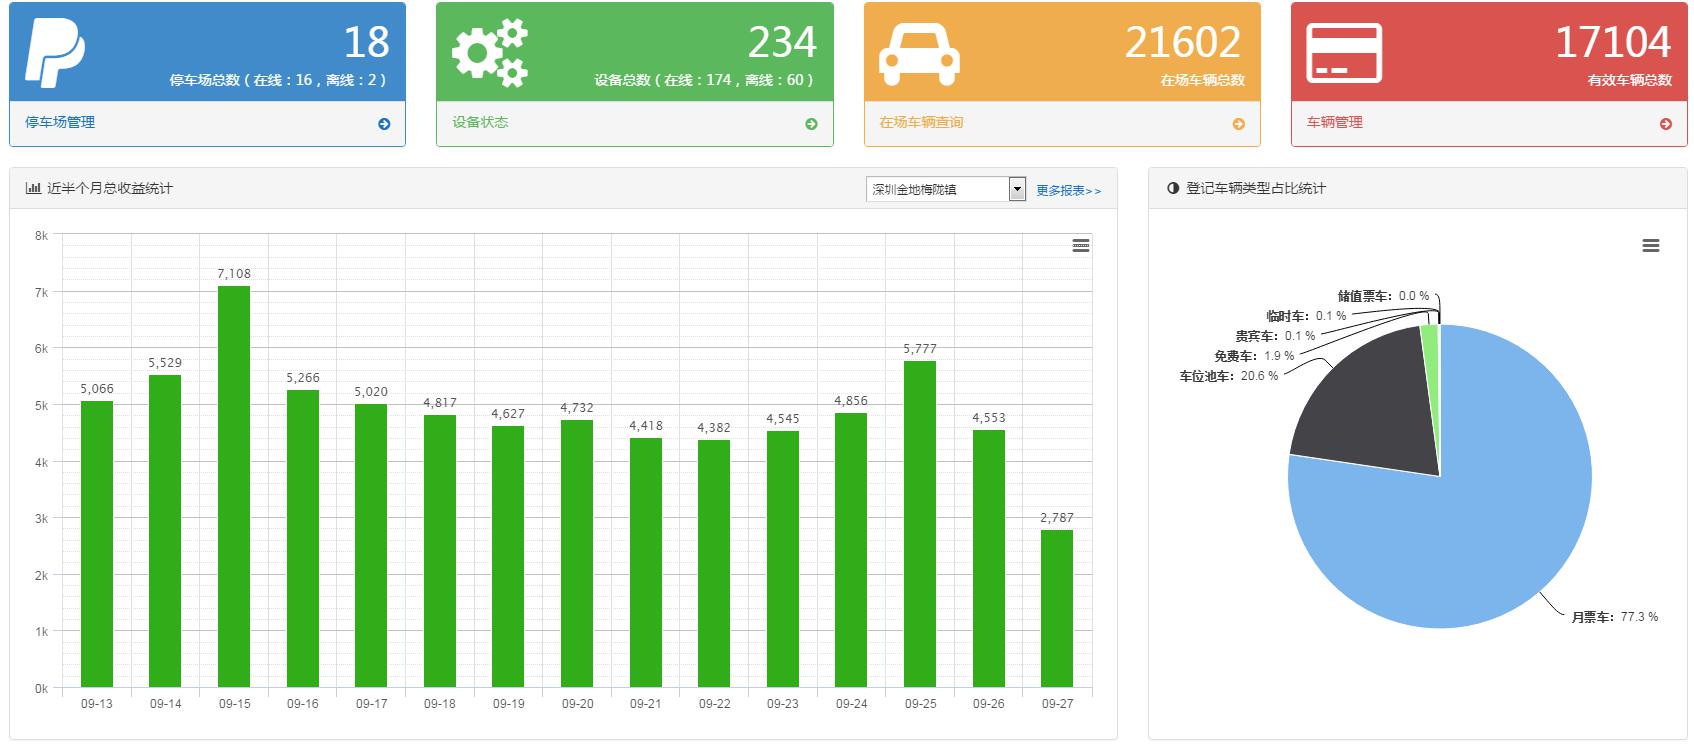Click arrow icon beside 停车场管理
The width and height of the screenshot is (1694, 744).
[384, 124]
